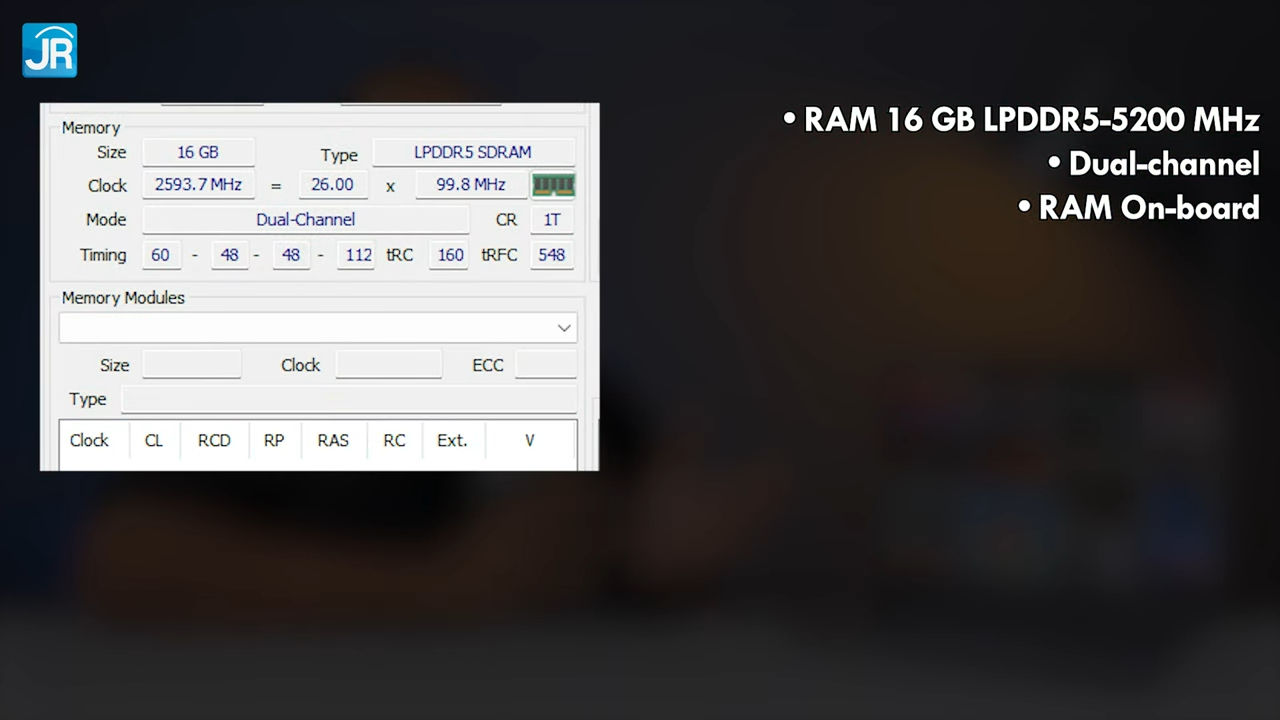1280x720 pixels.
Task: Click the CL column header in timings table
Action: coord(153,440)
